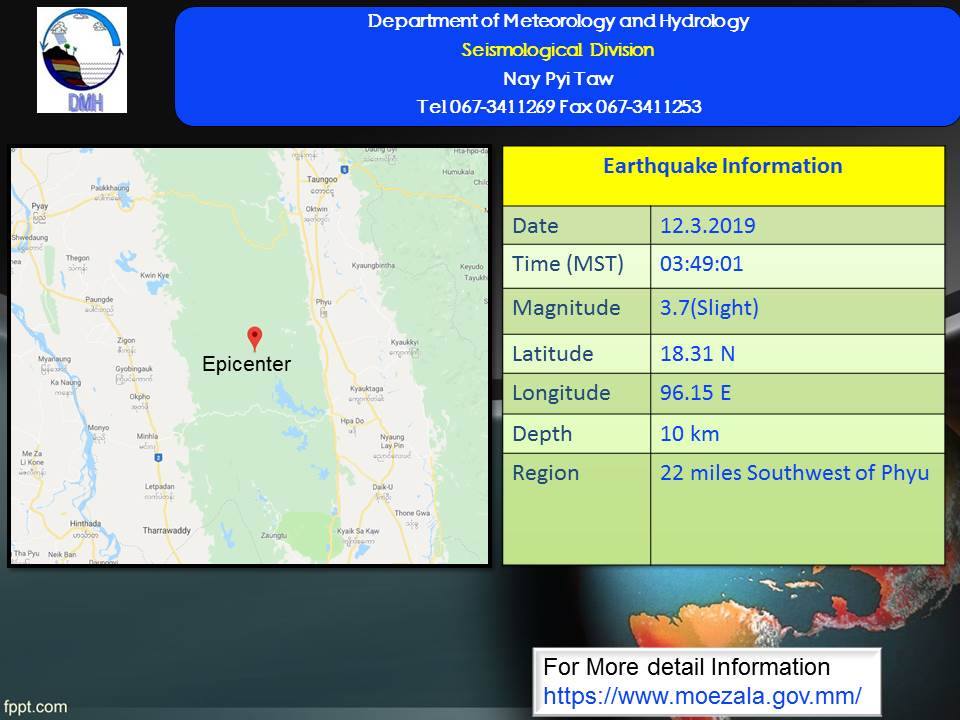Click the DMH logo
The height and width of the screenshot is (720, 960).
click(82, 60)
